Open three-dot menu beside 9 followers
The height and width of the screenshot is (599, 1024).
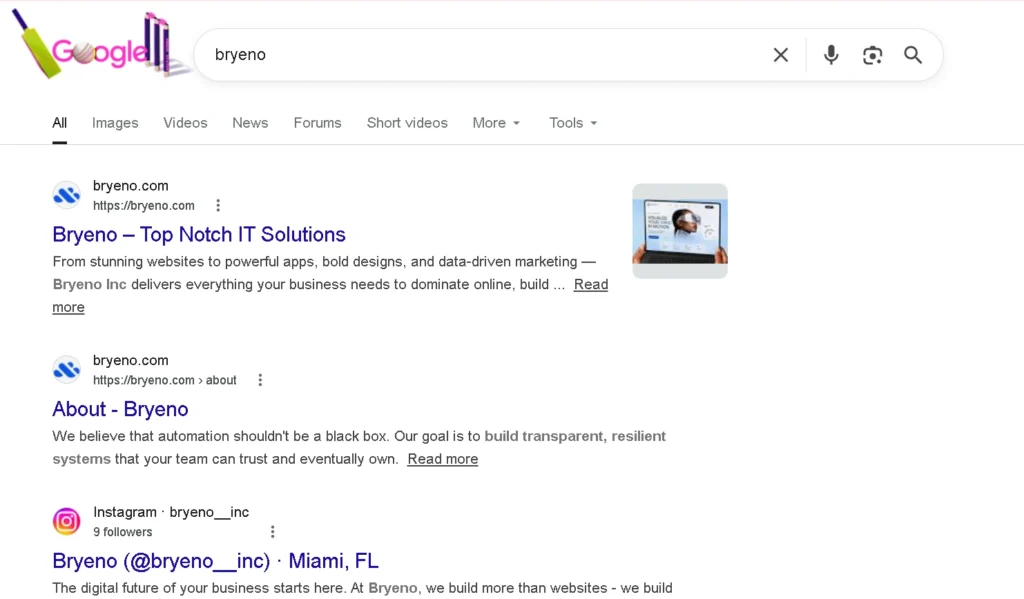[272, 532]
